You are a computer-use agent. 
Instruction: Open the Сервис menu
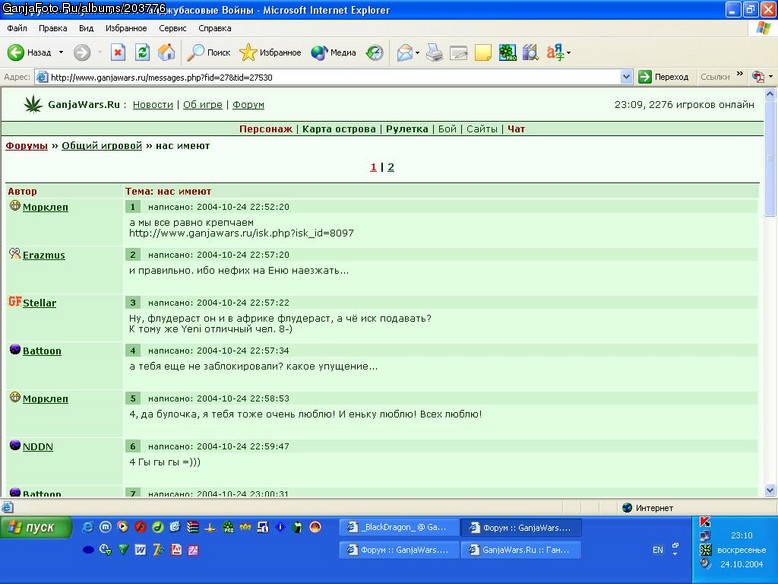pyautogui.click(x=172, y=28)
